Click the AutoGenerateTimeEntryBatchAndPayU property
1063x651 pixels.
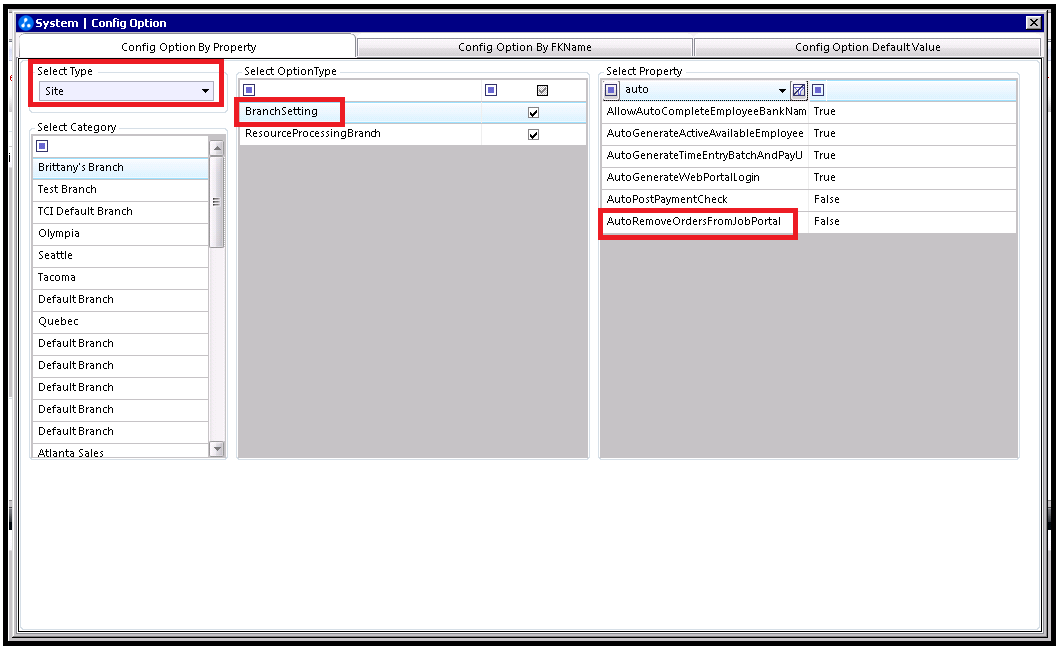click(706, 155)
